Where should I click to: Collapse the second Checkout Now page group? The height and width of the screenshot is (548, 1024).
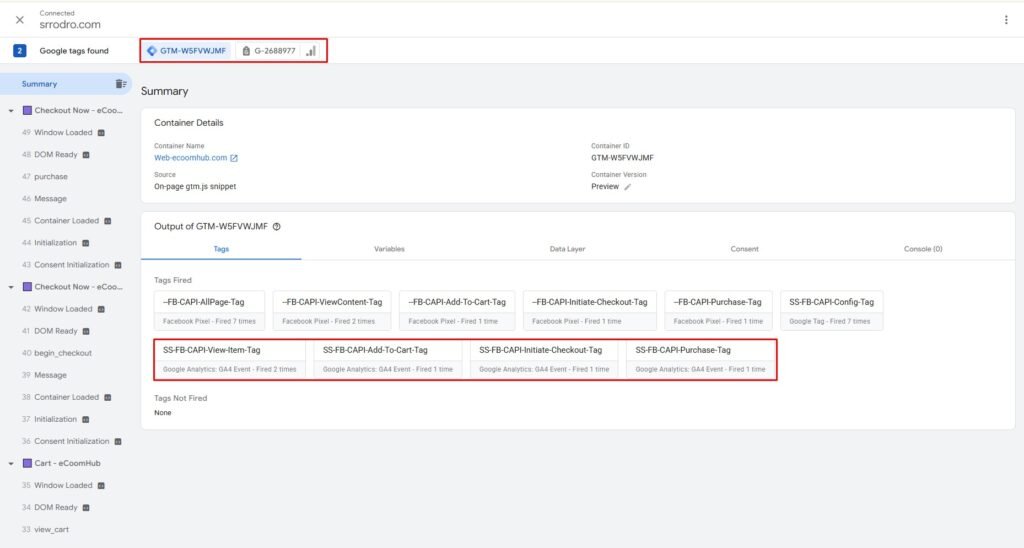(11, 287)
